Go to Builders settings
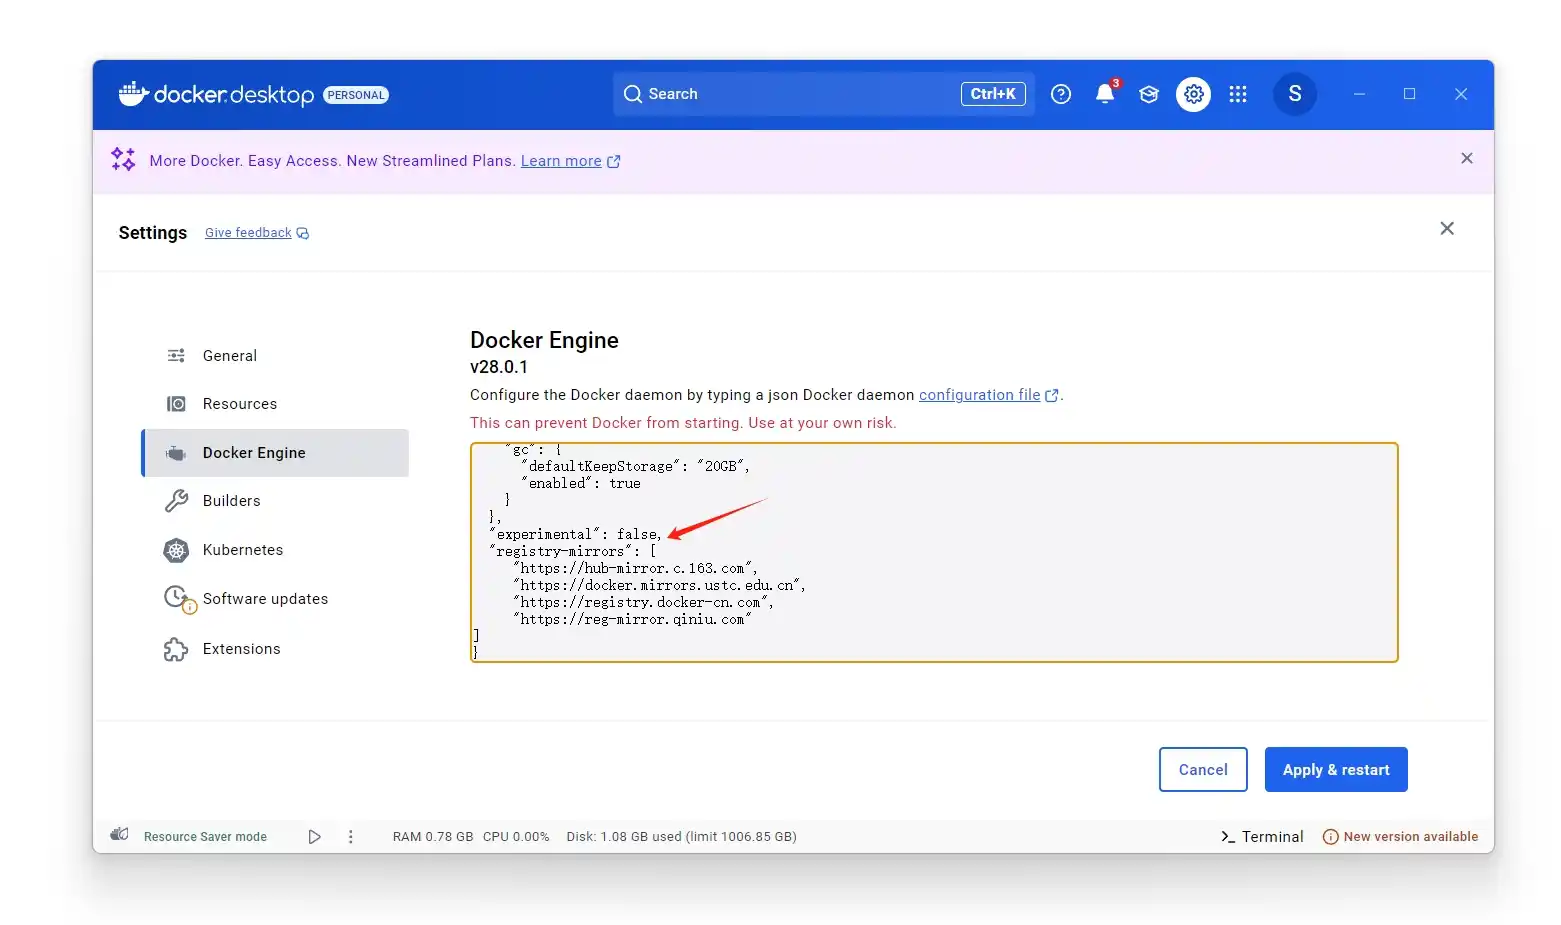 [x=231, y=501]
